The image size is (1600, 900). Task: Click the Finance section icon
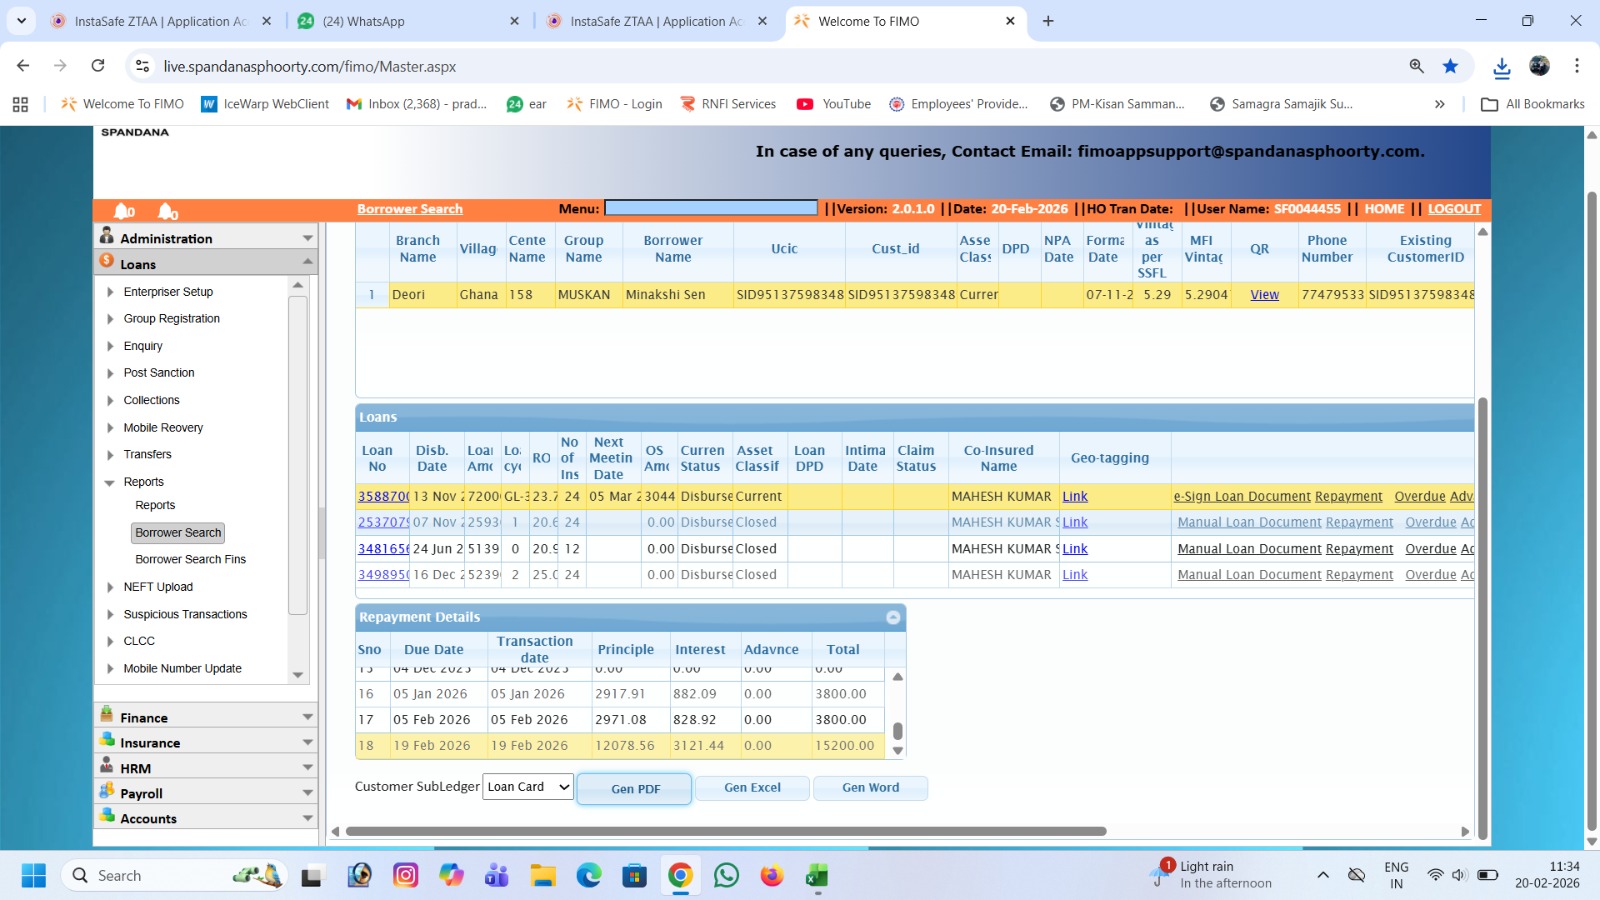pos(107,715)
